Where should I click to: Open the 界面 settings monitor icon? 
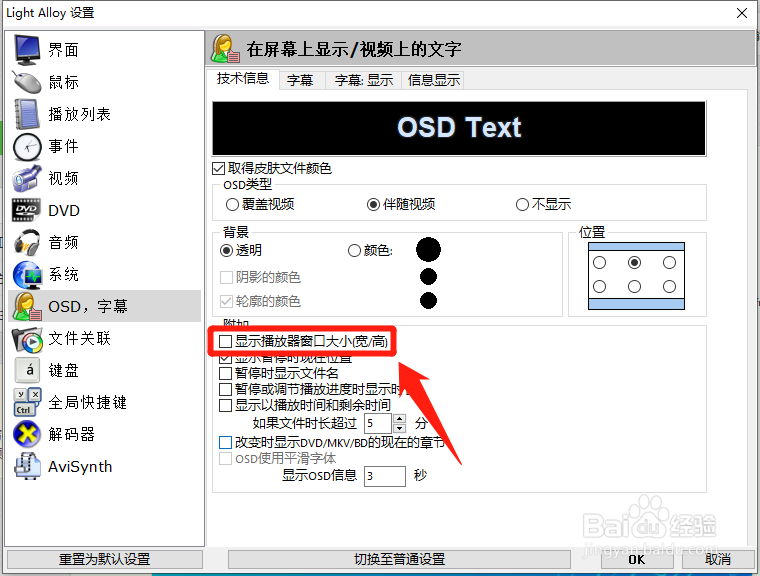click(x=27, y=50)
